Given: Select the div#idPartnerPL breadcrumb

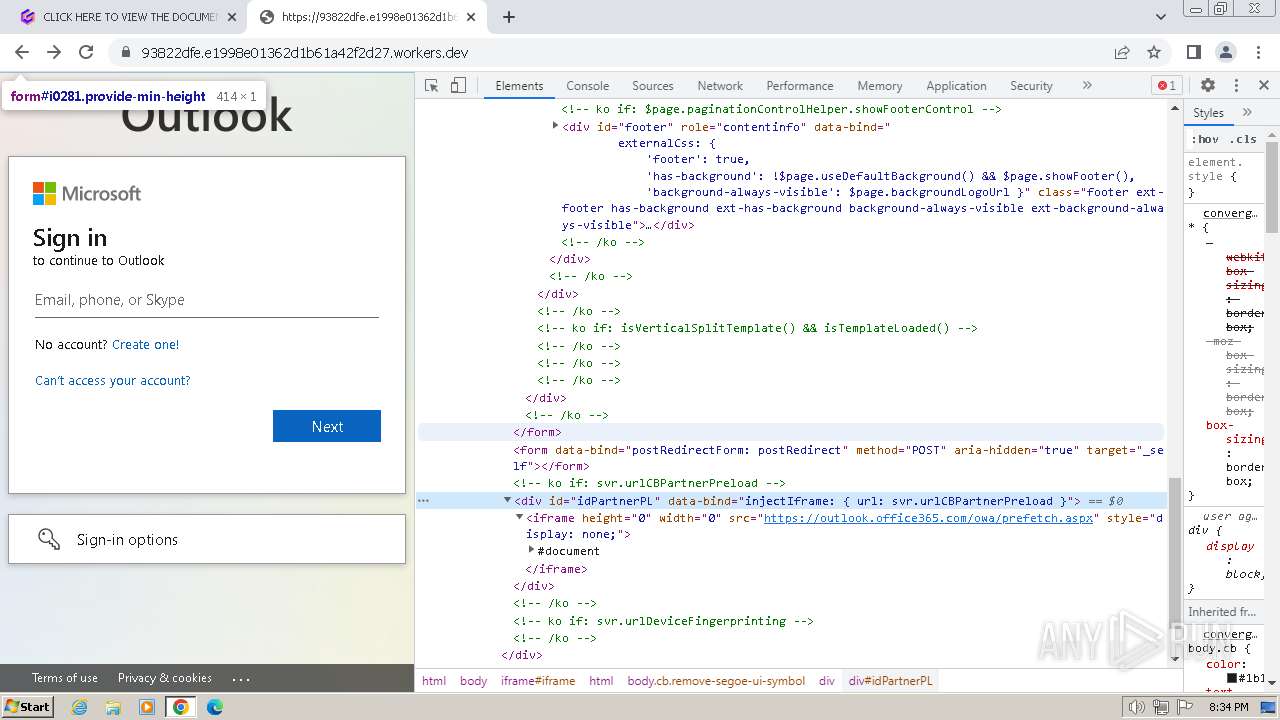Looking at the screenshot, I should pyautogui.click(x=890, y=681).
